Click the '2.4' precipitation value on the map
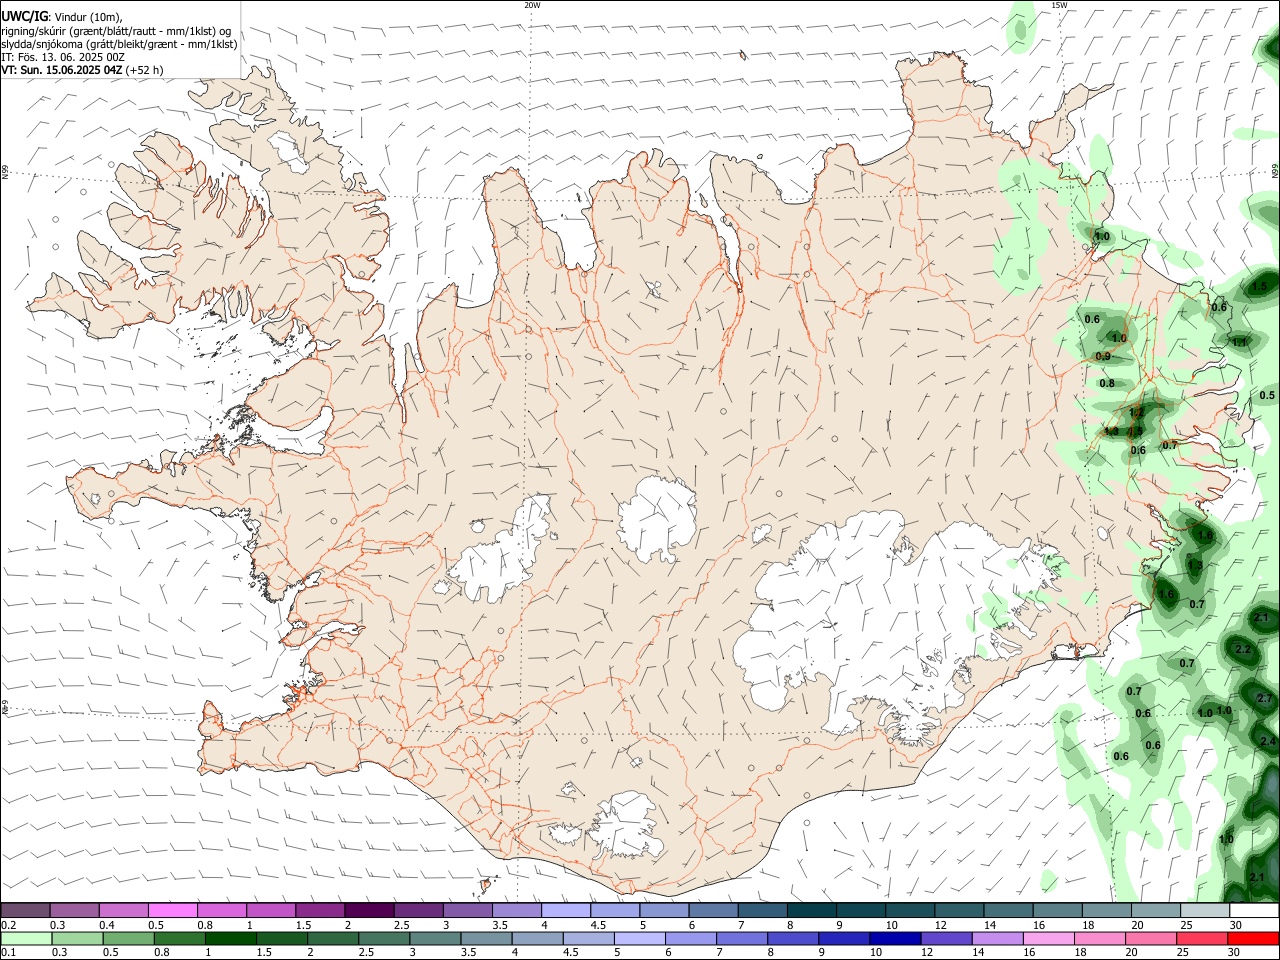The height and width of the screenshot is (960, 1280). [x=1268, y=741]
